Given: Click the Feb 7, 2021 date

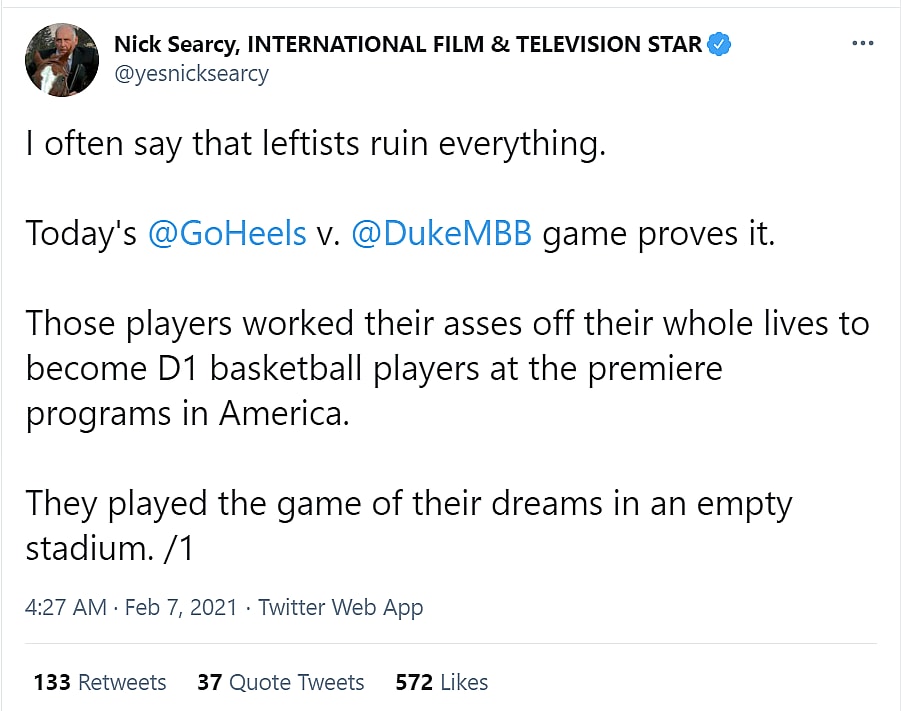Looking at the screenshot, I should [x=181, y=607].
